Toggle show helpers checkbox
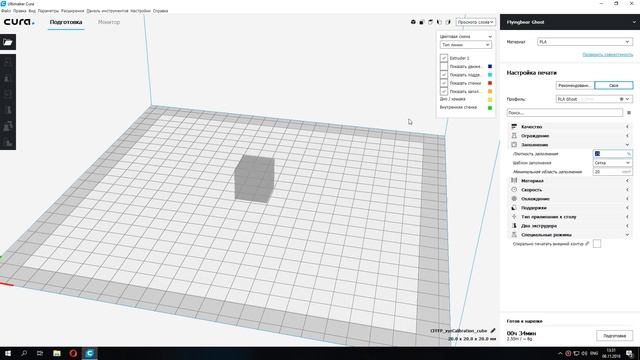Viewport: 640px width, 360px height. (x=444, y=75)
